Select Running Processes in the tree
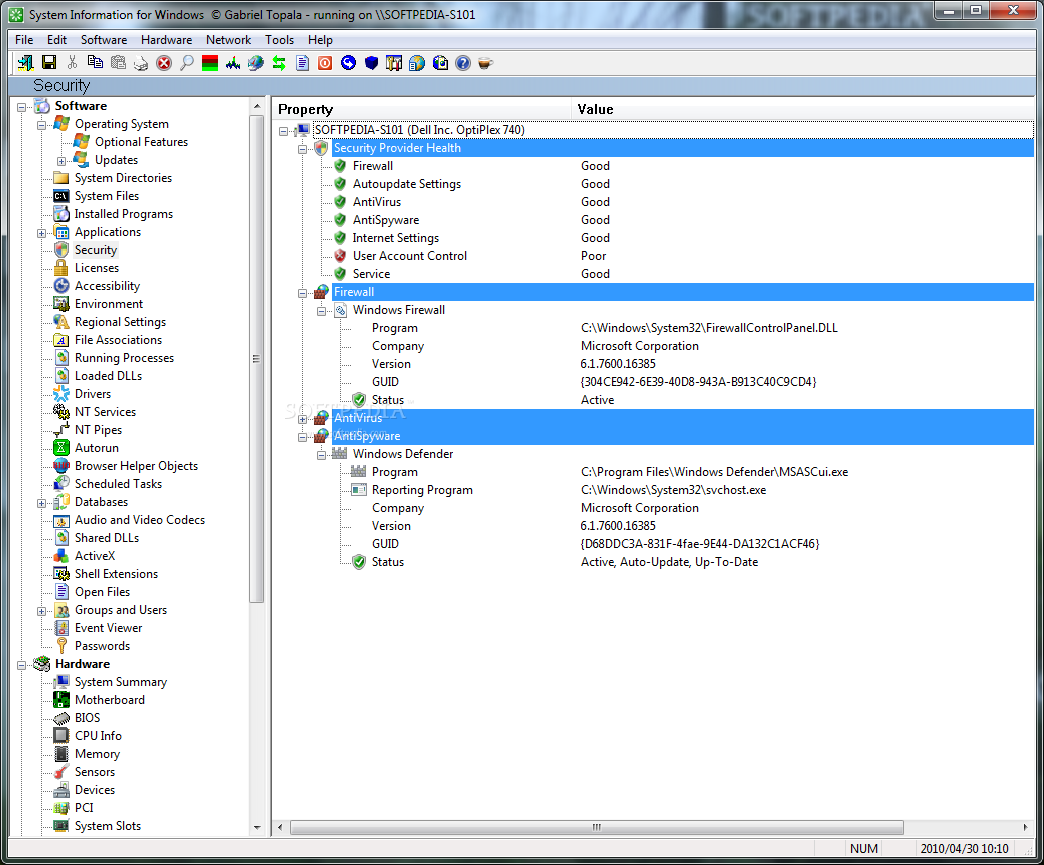 [125, 358]
